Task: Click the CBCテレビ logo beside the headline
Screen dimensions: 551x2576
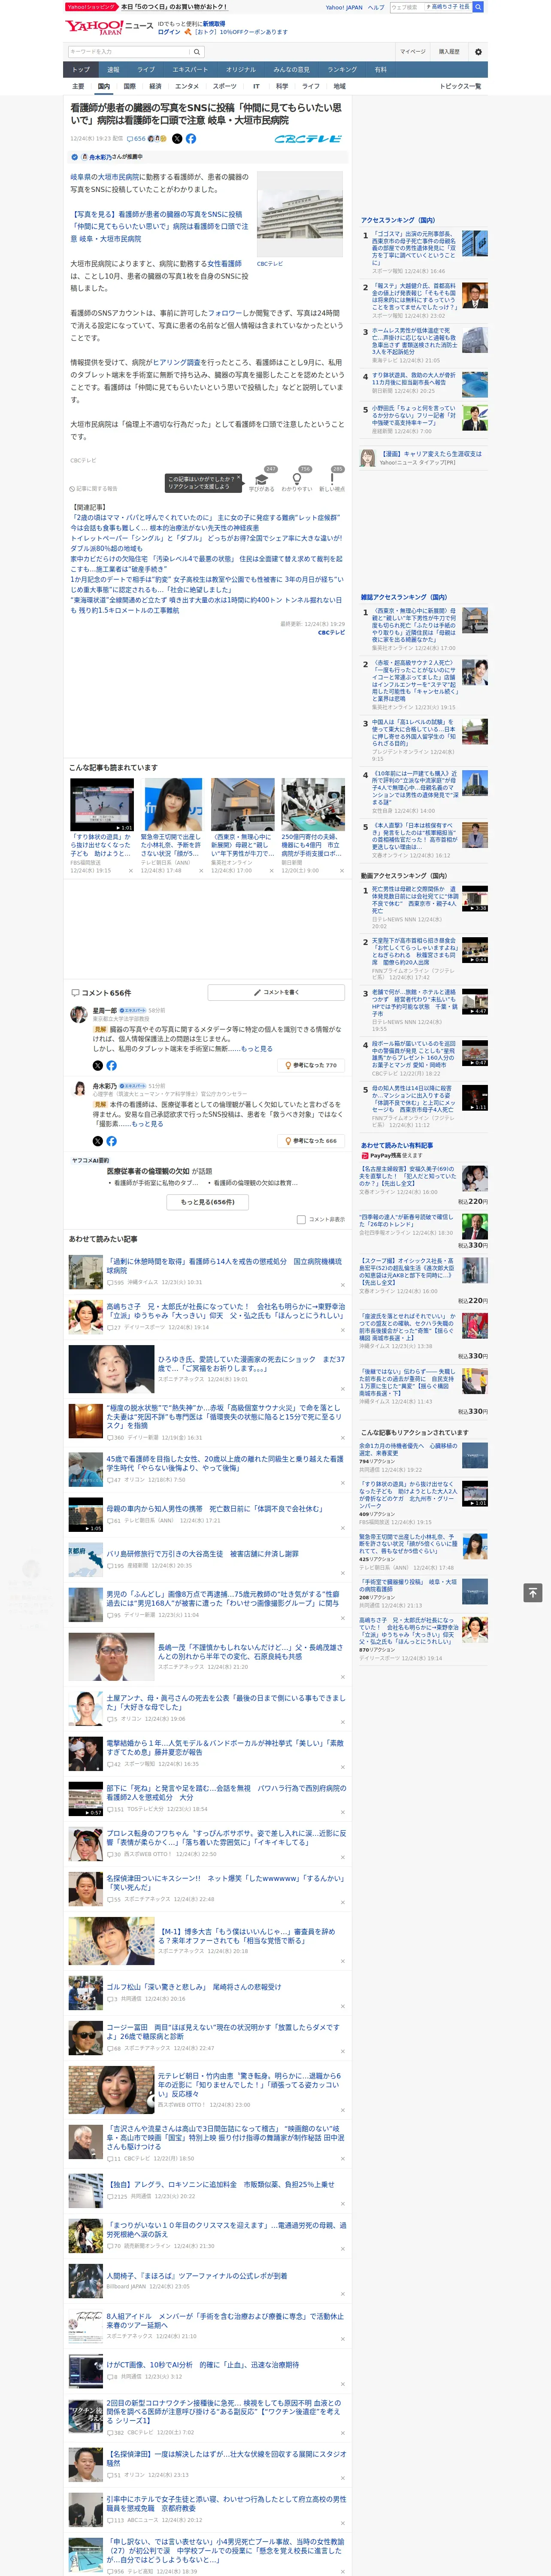Action: (308, 139)
